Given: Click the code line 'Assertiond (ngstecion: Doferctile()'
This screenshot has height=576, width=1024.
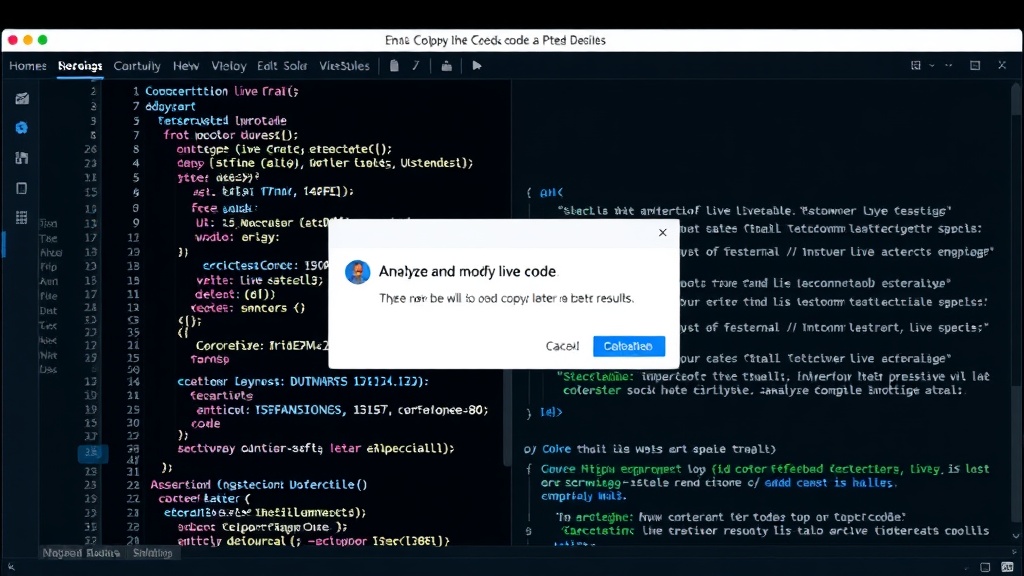Looking at the screenshot, I should click(259, 485).
